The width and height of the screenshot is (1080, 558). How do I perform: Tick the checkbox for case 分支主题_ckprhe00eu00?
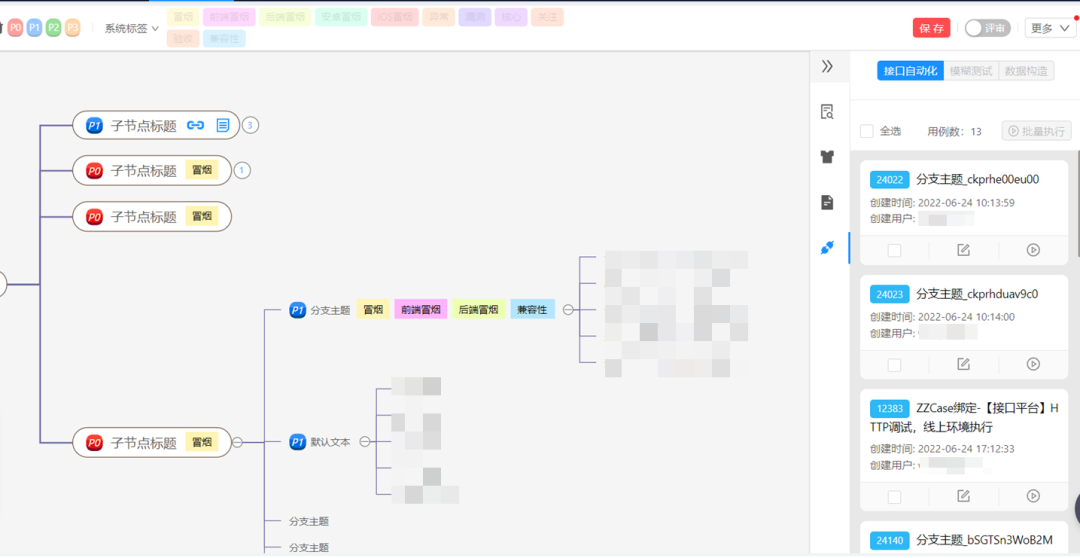[894, 251]
